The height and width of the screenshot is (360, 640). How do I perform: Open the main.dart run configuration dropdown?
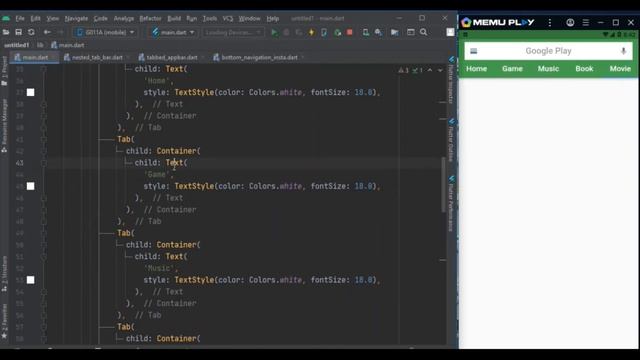174,32
